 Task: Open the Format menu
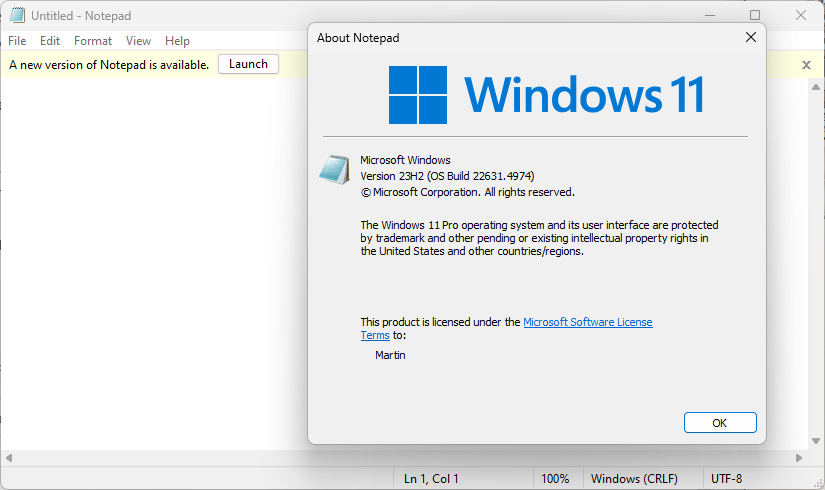click(93, 41)
